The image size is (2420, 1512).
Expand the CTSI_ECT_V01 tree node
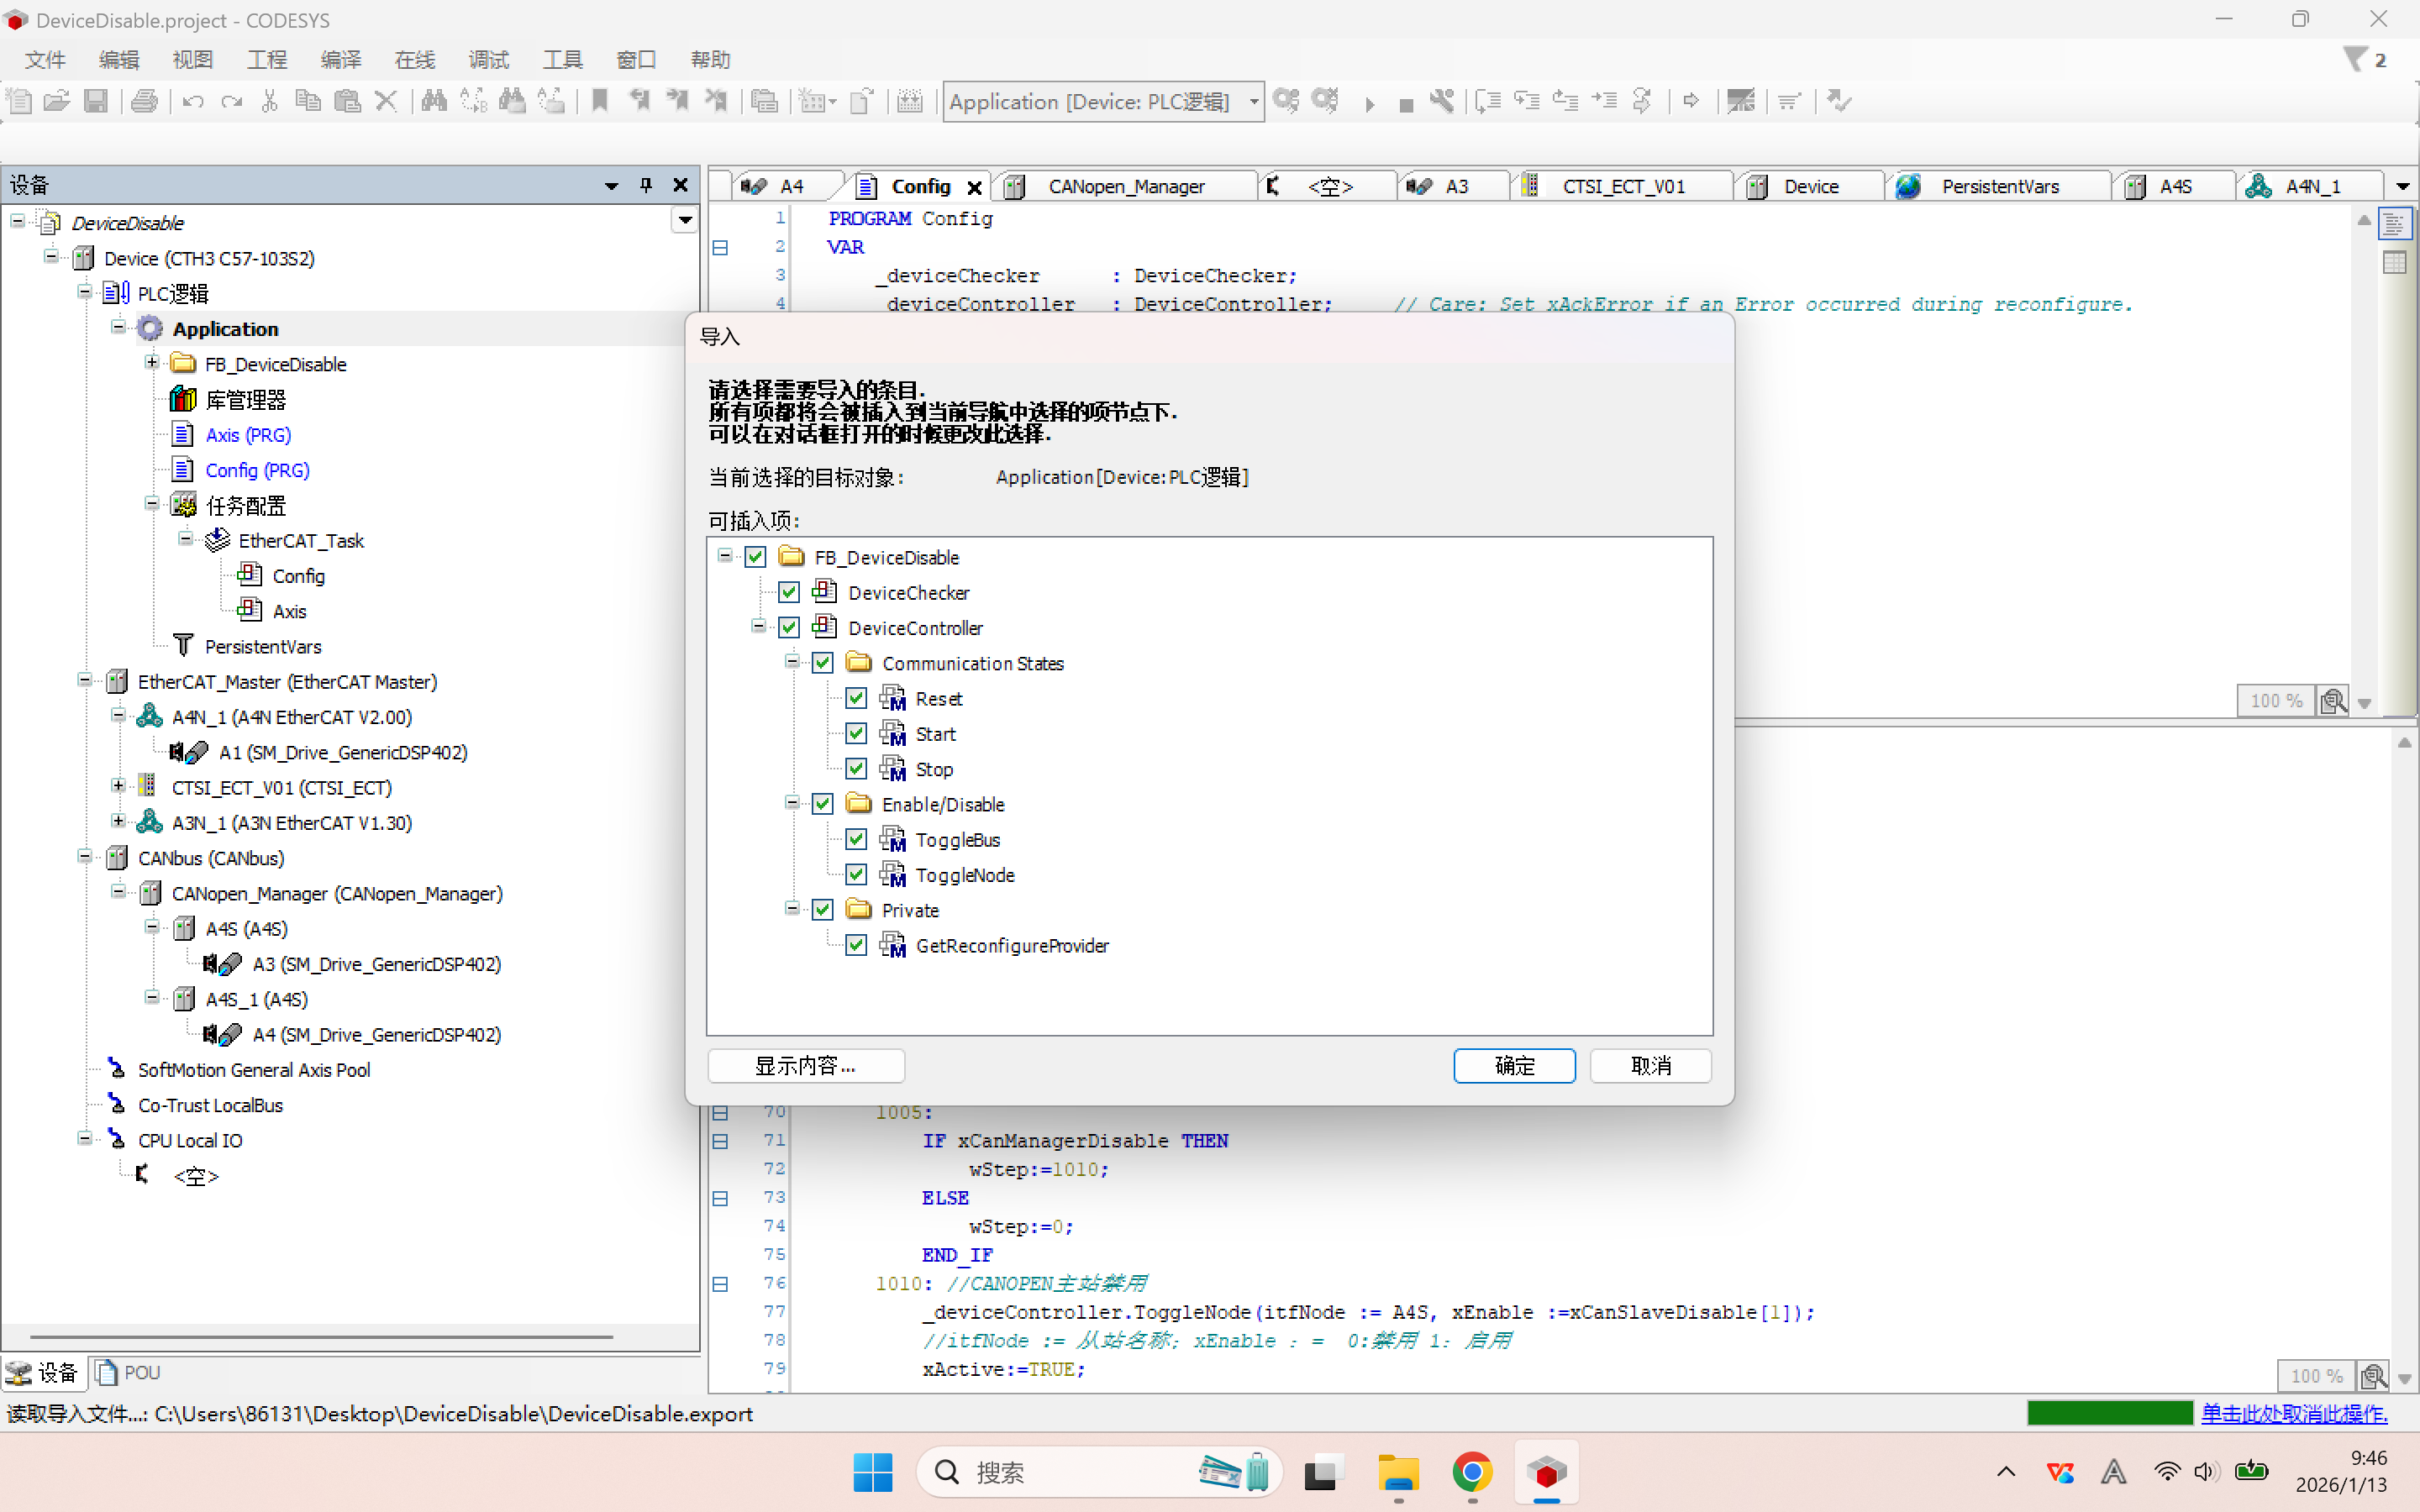119,787
